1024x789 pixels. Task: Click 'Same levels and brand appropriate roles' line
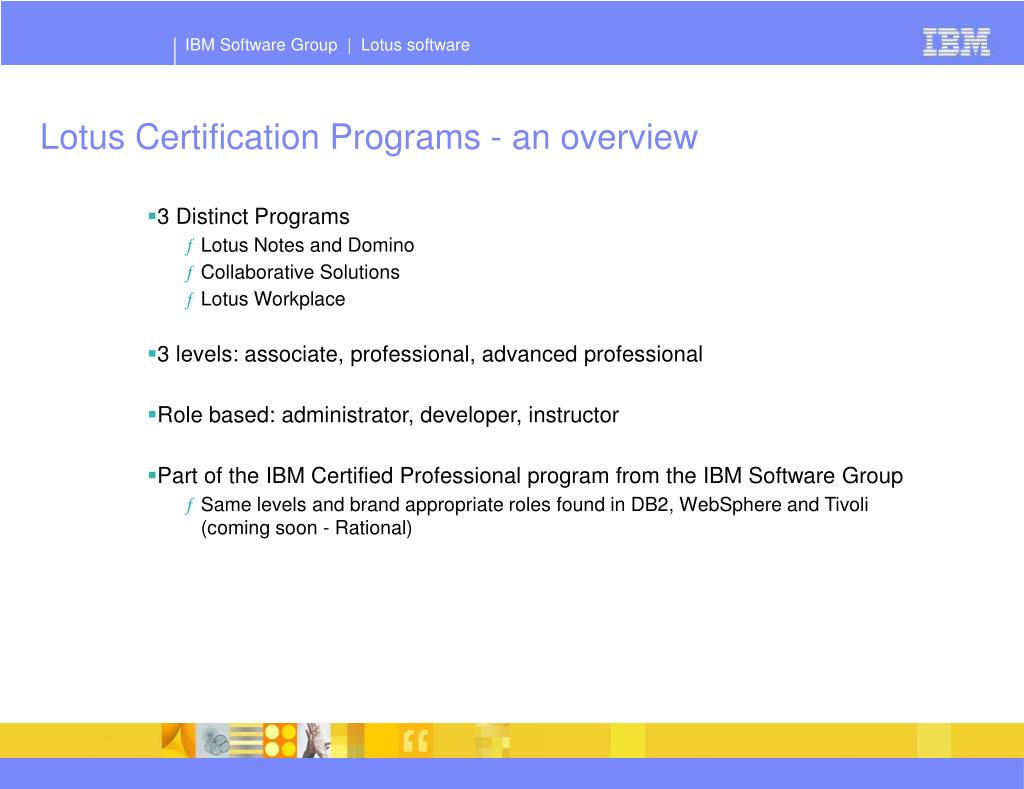(x=534, y=504)
